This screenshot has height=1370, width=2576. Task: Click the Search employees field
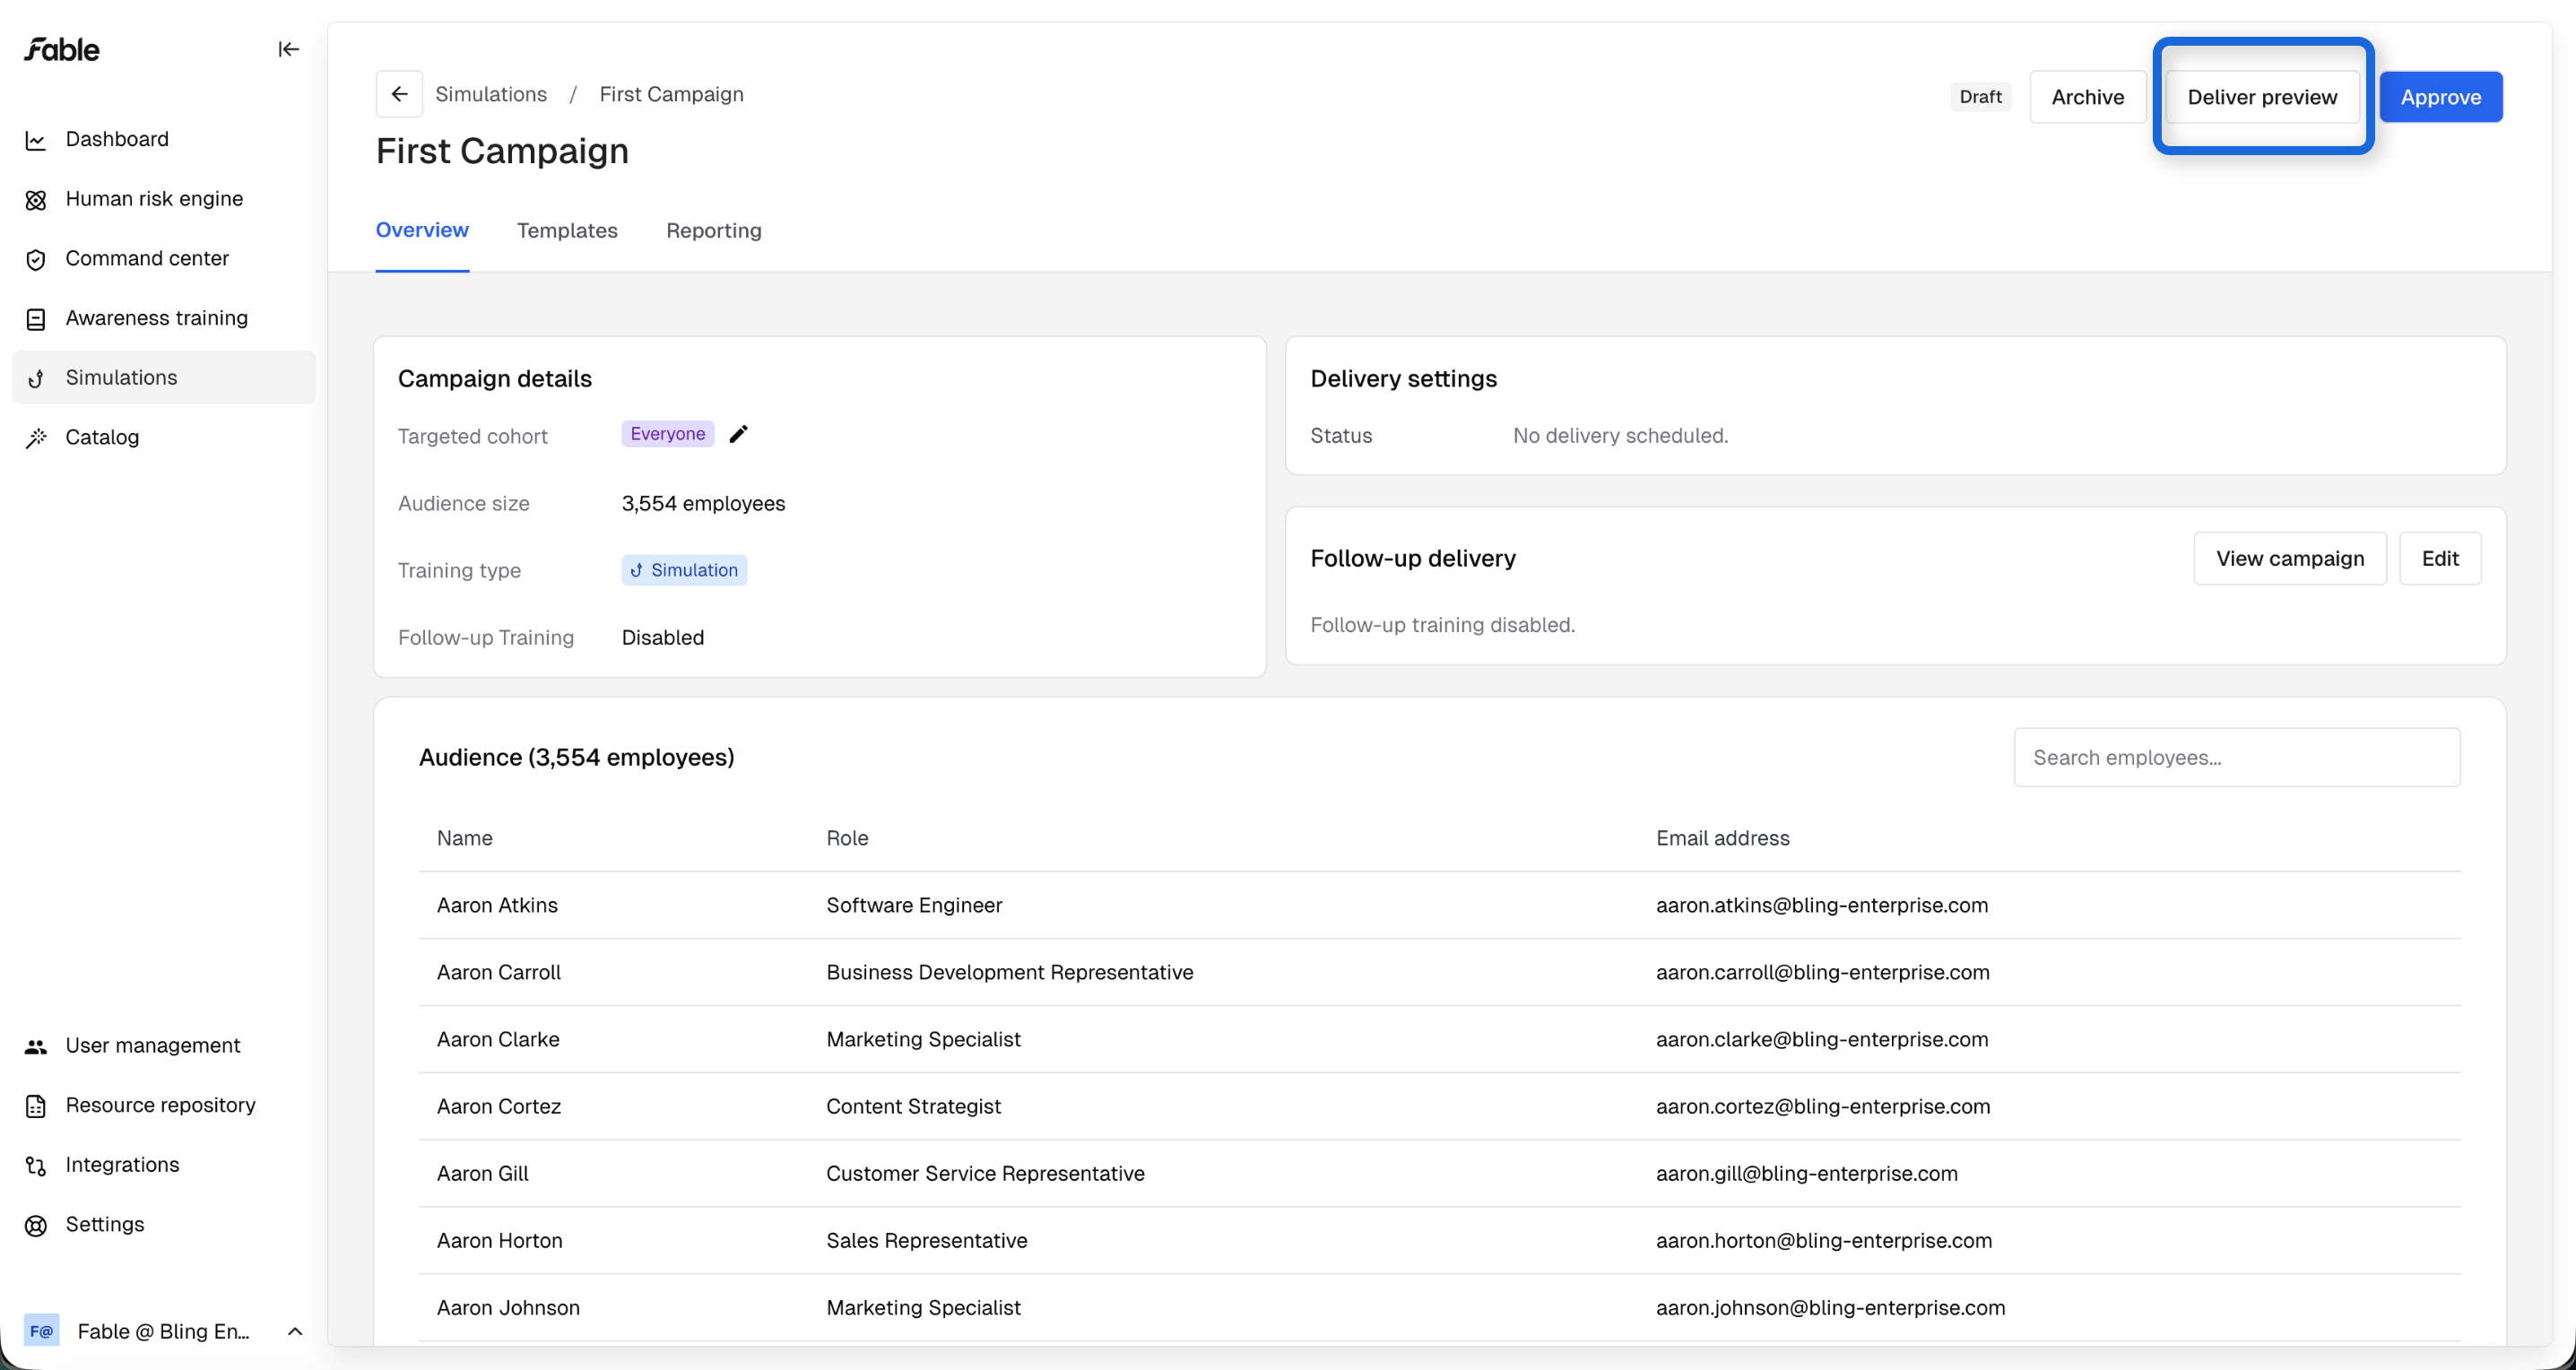[x=2237, y=757]
